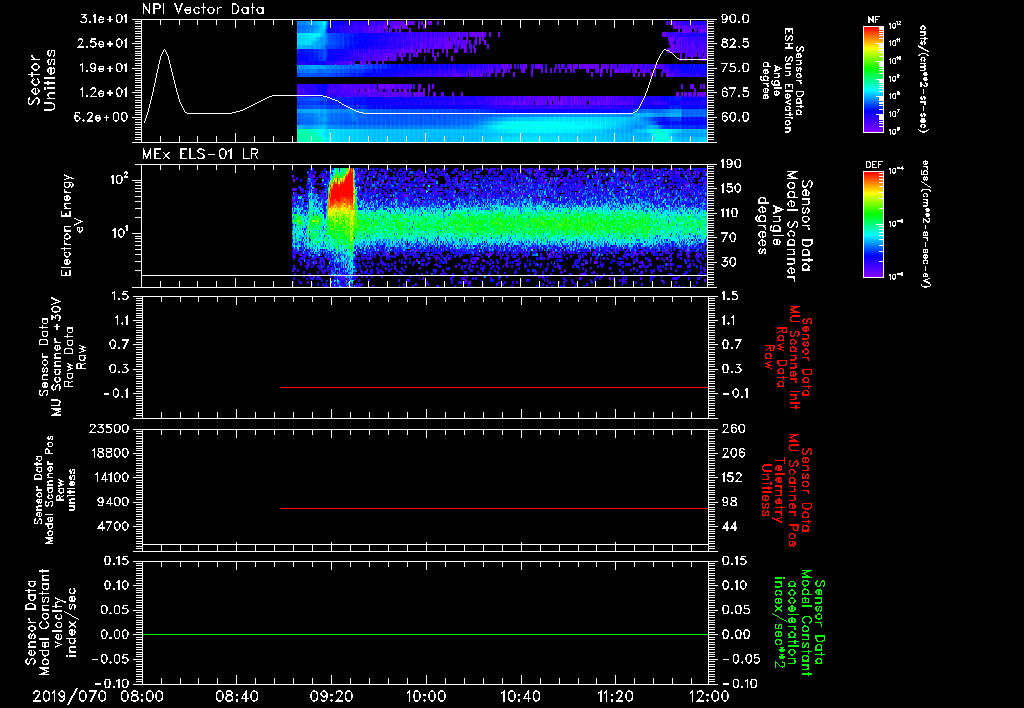
Task: Click the "2.5e+01" sector tick value
Action: 104,43
